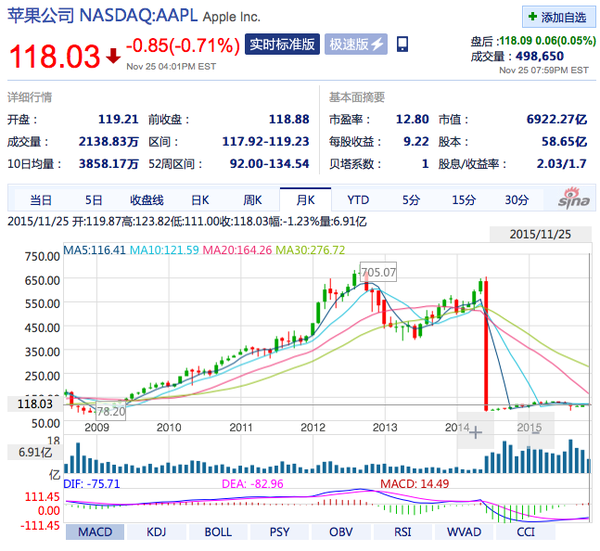The height and width of the screenshot is (551, 600).
Task: Select the 收盘线 tab
Action: tap(147, 200)
